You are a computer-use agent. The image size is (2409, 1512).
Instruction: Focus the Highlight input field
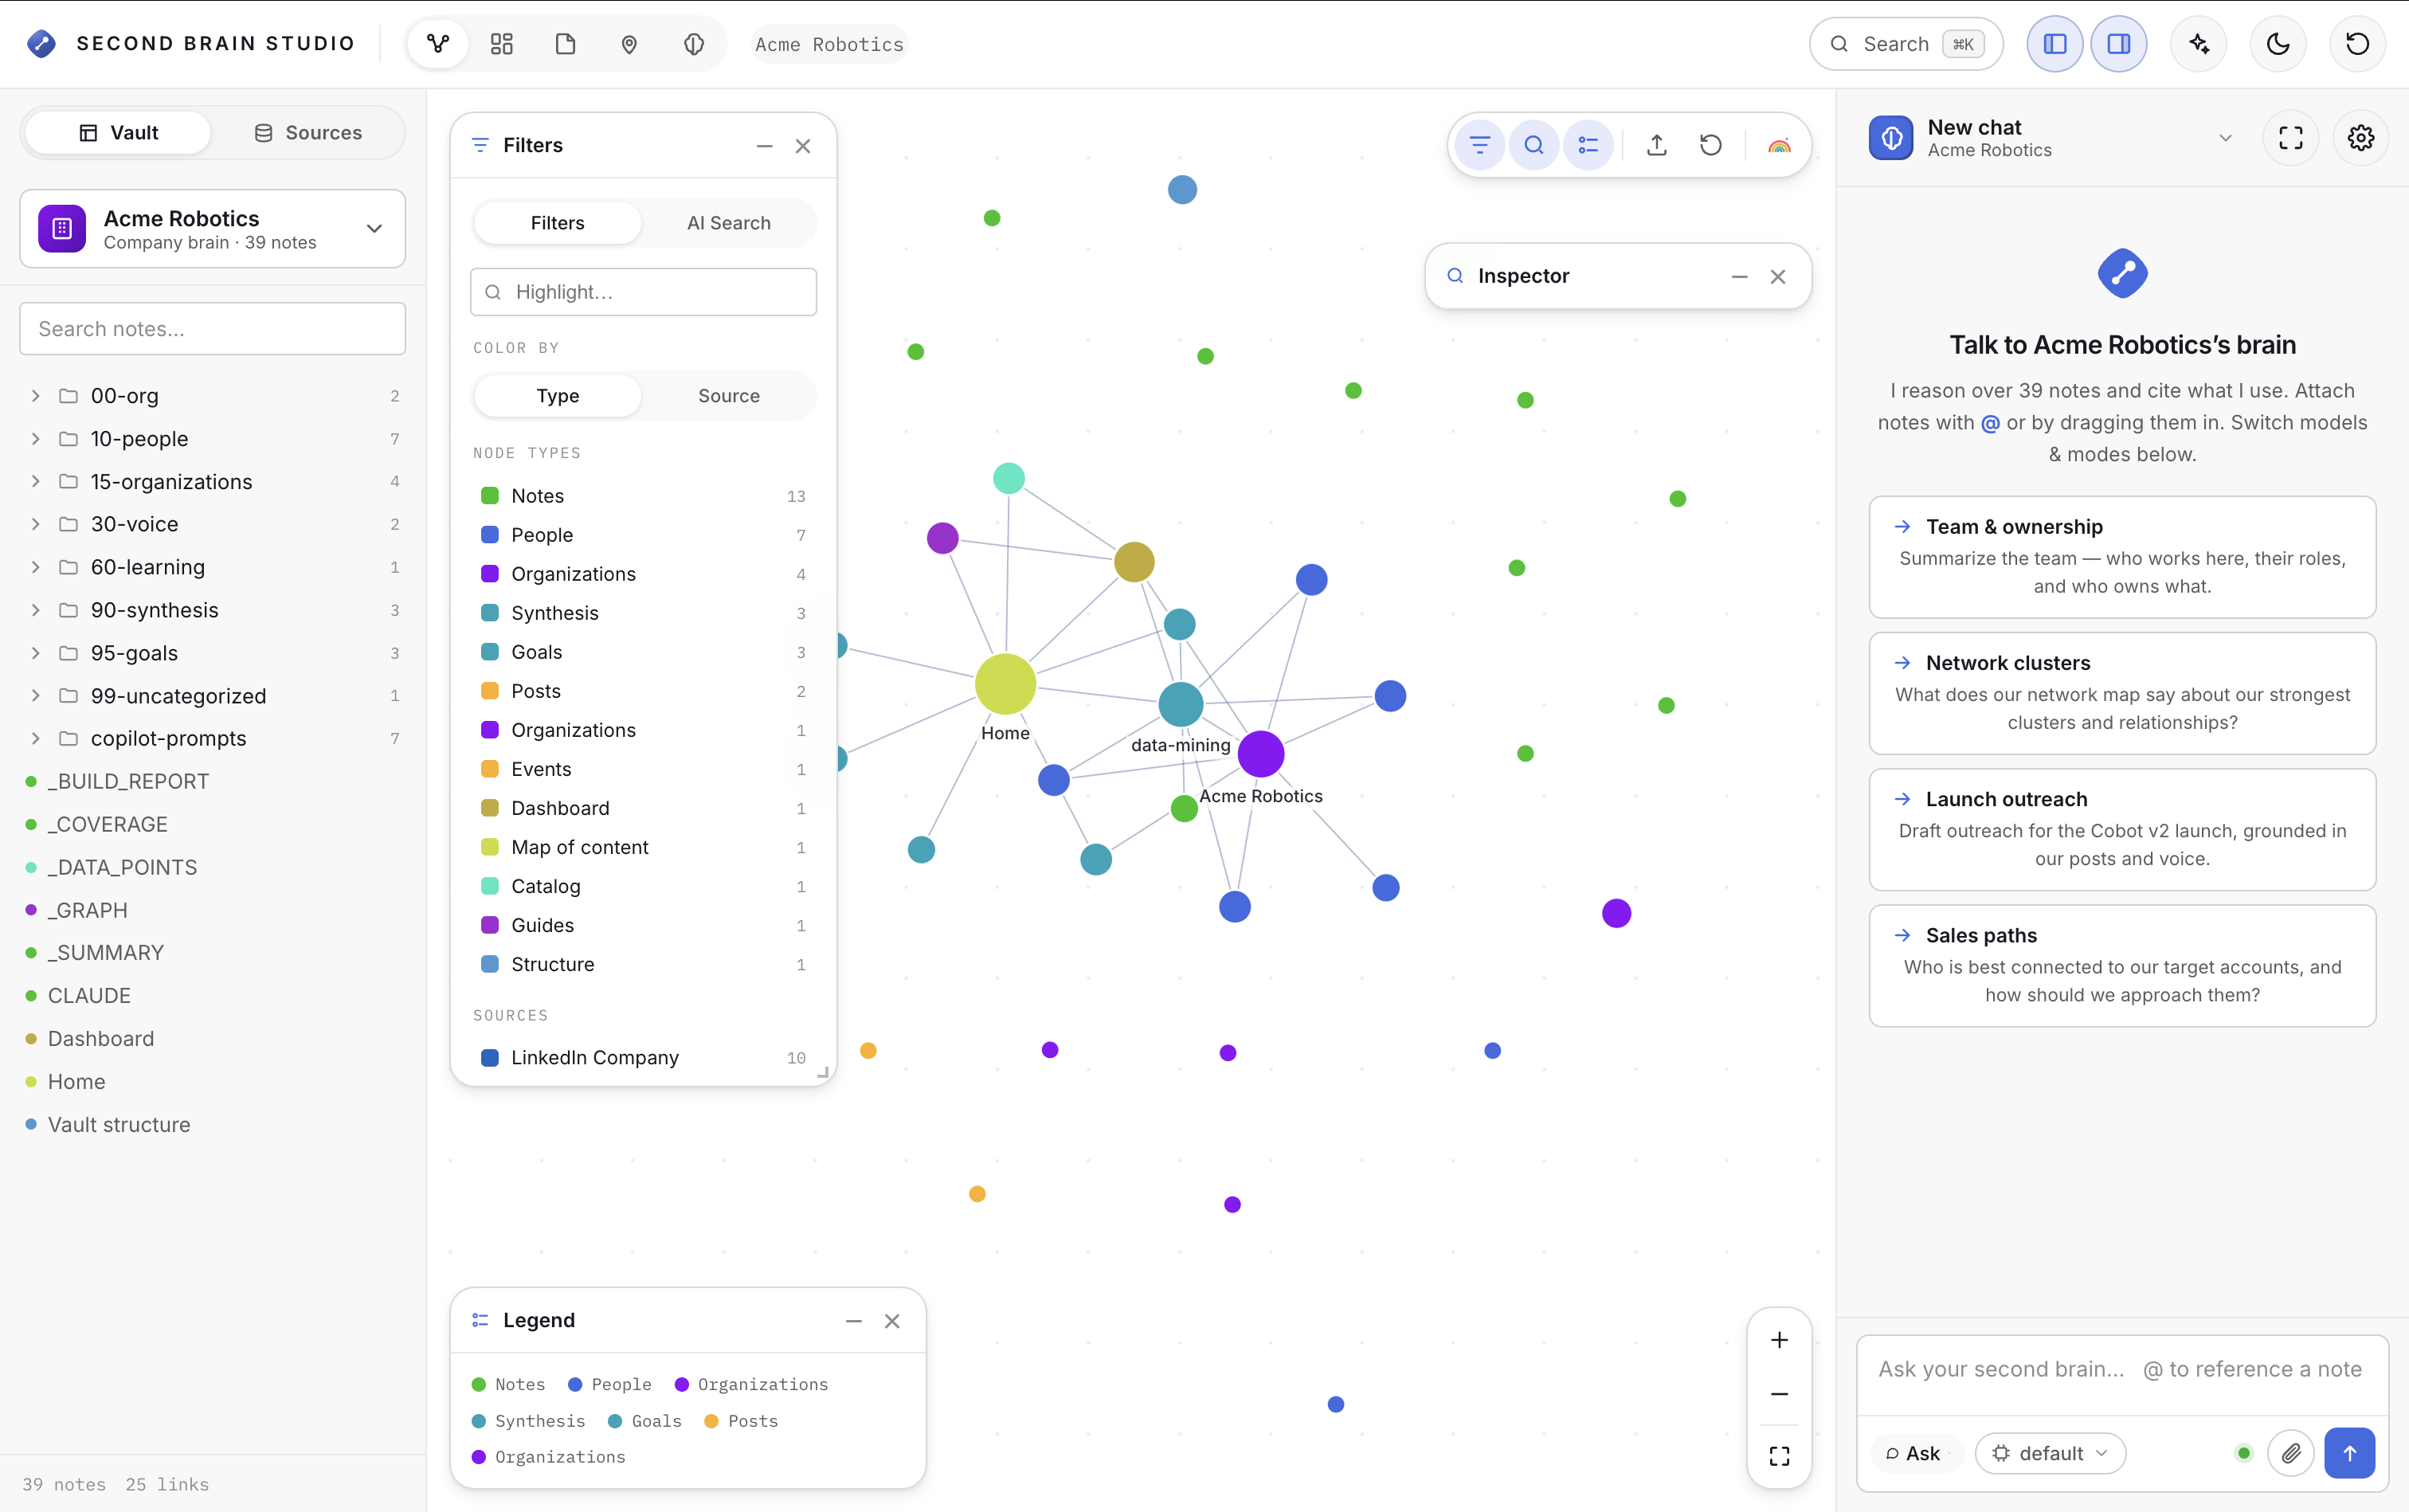click(x=644, y=292)
